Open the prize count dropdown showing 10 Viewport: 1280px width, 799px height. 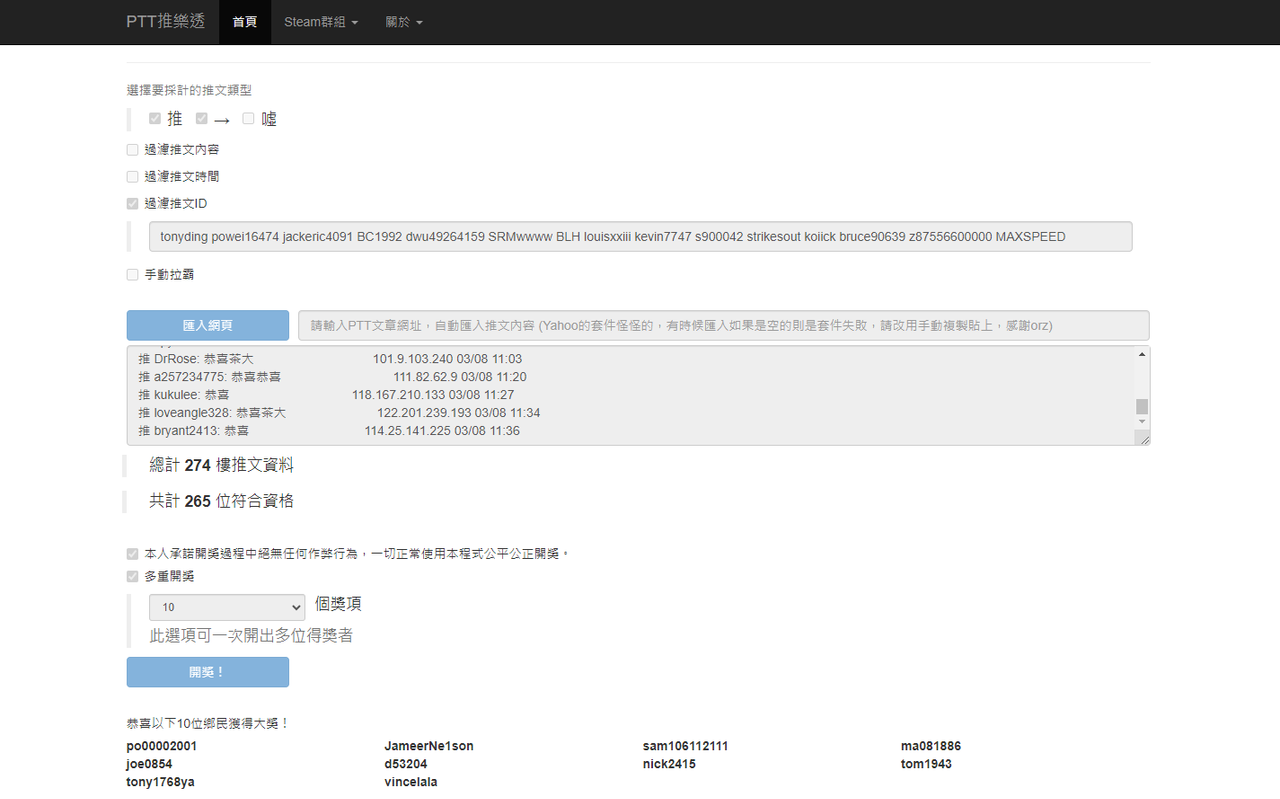[227, 607]
